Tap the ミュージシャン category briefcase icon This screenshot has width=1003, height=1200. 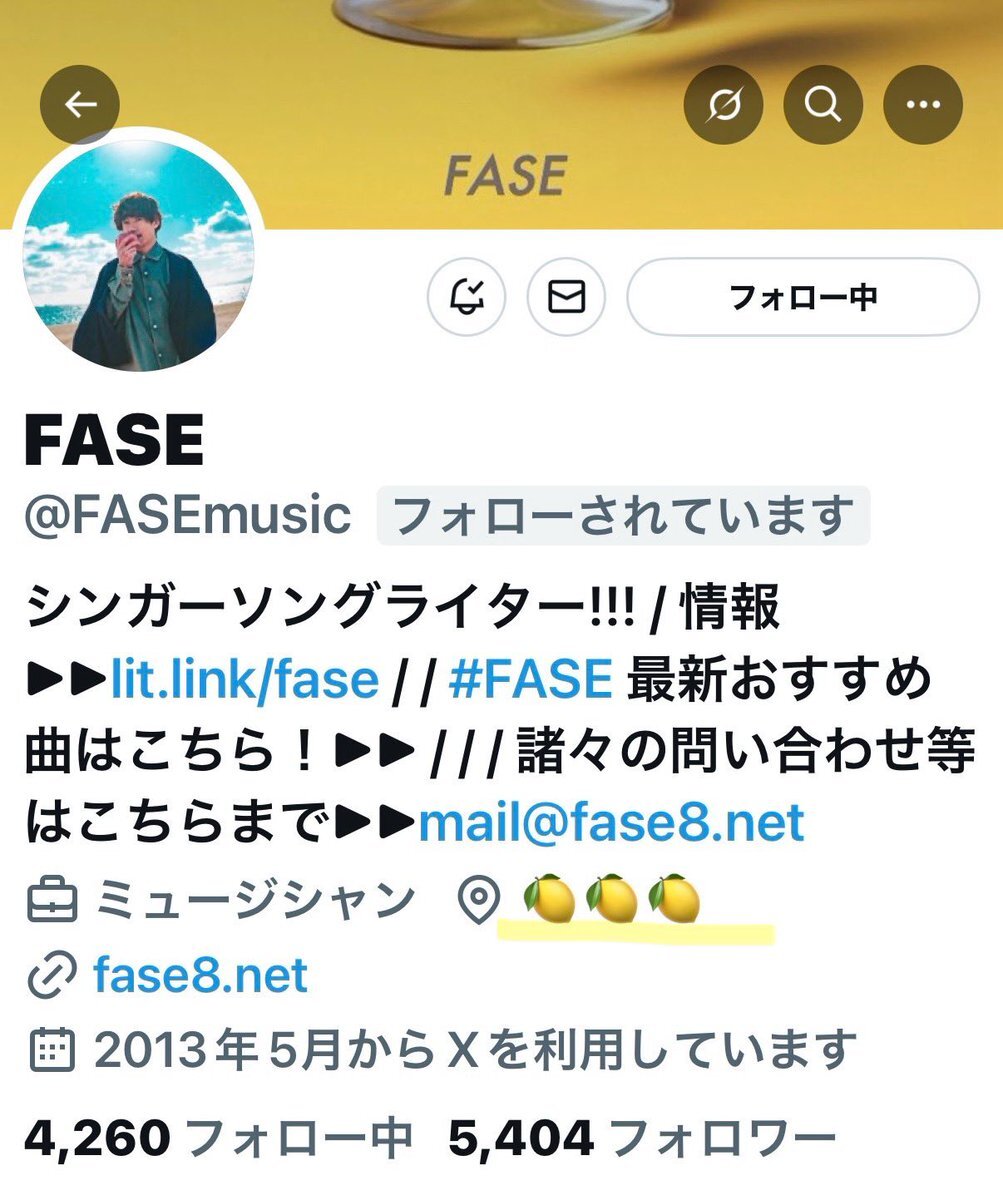pos(50,901)
